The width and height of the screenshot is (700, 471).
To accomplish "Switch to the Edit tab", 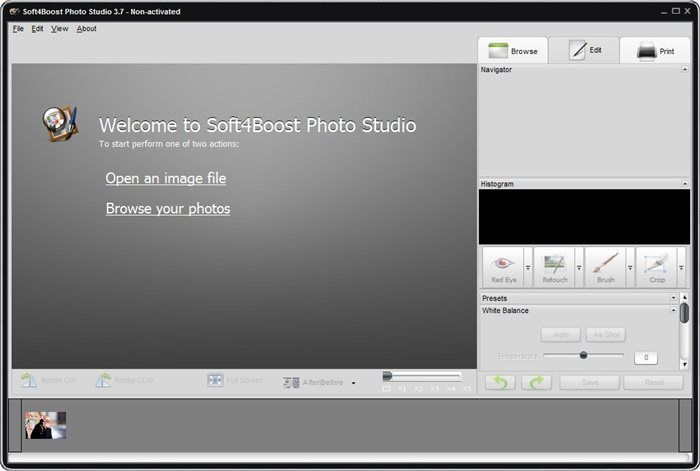I will [x=584, y=50].
